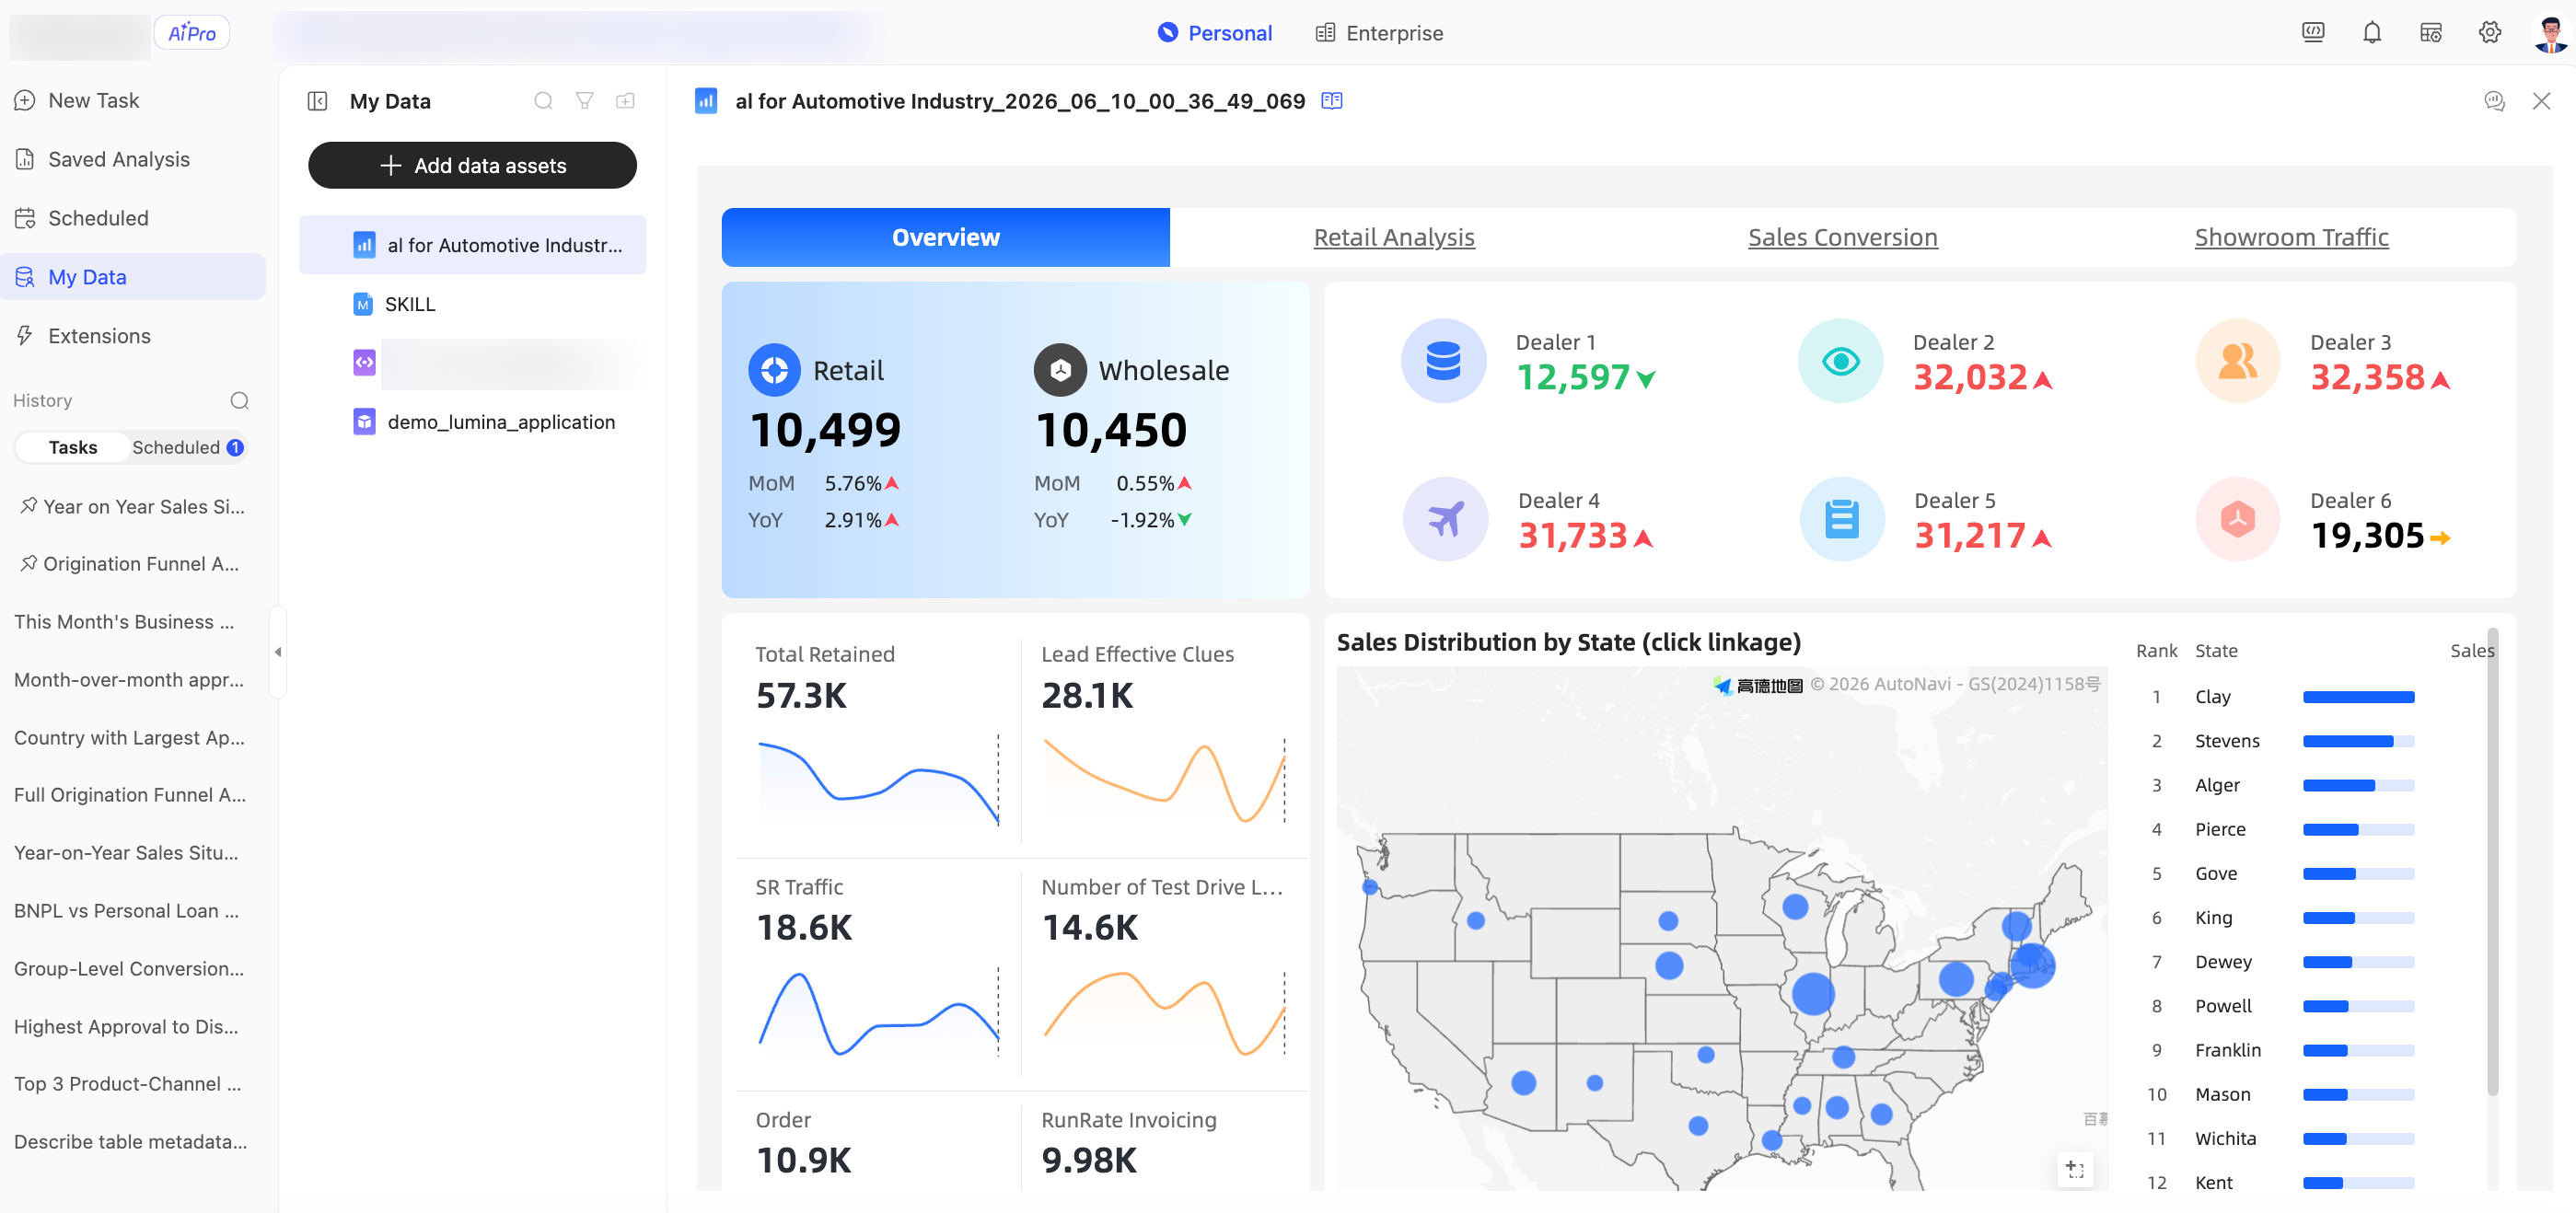Open the Showroom Traffic tab
The height and width of the screenshot is (1213, 2576).
click(x=2291, y=237)
